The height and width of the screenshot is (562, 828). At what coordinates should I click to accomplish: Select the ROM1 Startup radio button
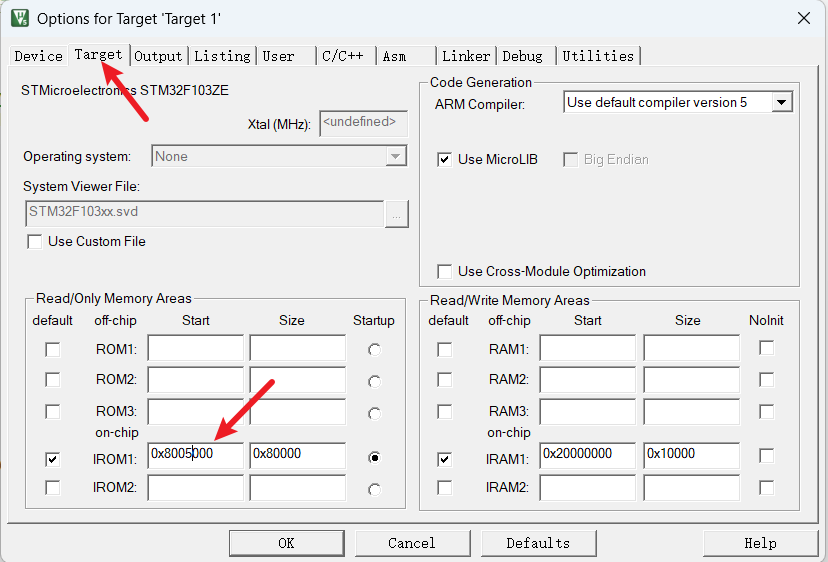pos(374,349)
